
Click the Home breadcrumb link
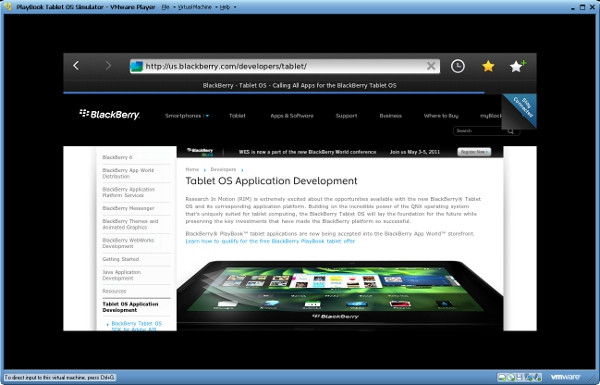[x=192, y=169]
